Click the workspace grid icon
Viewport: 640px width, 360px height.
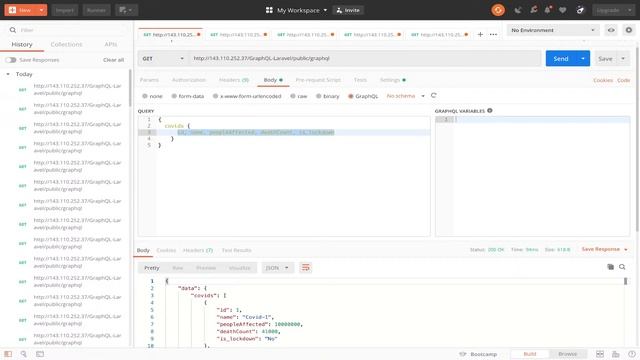point(269,10)
